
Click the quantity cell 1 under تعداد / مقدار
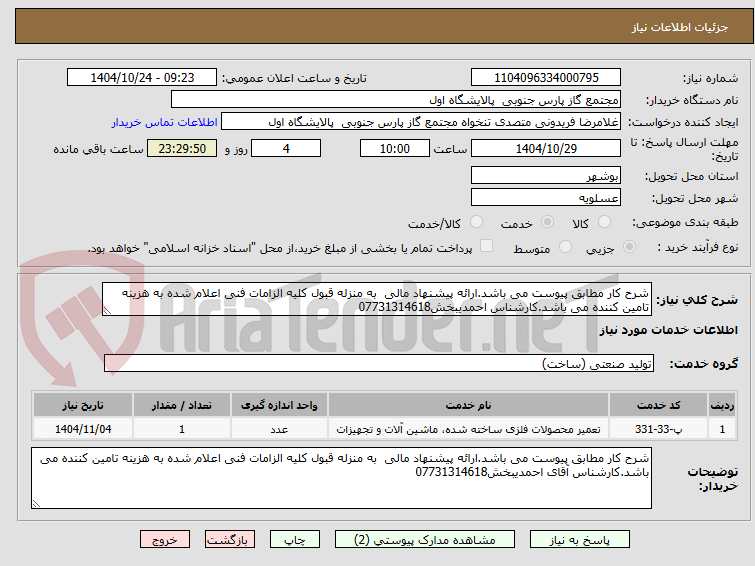coord(182,429)
